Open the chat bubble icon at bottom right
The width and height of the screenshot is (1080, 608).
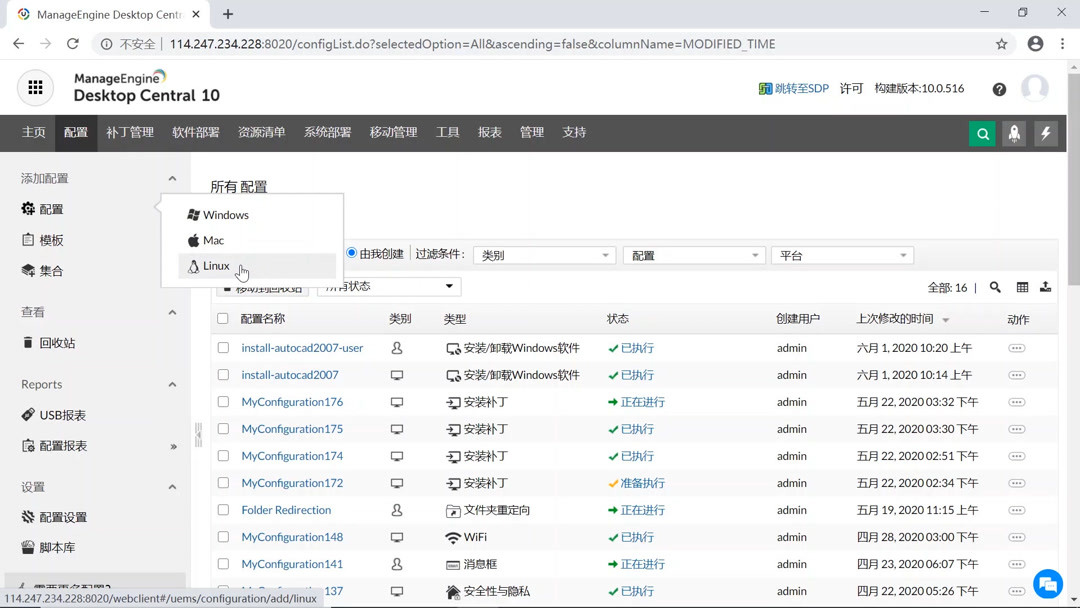coord(1047,583)
